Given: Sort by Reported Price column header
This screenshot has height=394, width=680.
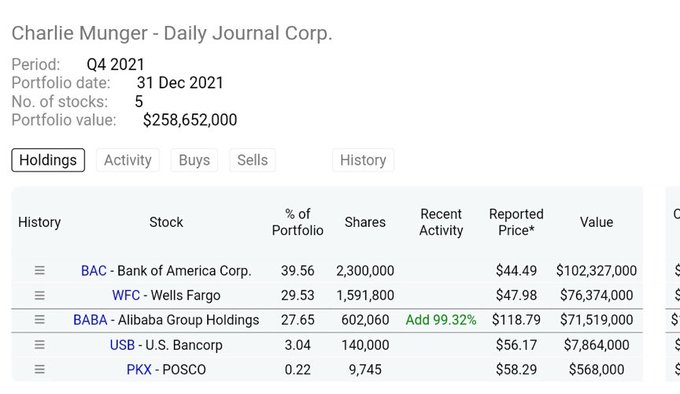Looking at the screenshot, I should click(516, 222).
